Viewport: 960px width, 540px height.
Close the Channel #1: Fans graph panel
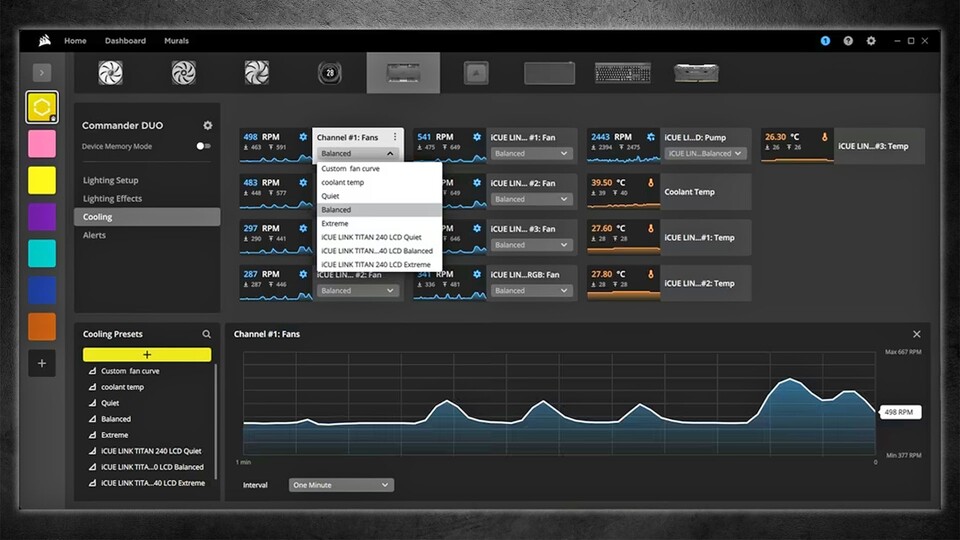click(917, 334)
